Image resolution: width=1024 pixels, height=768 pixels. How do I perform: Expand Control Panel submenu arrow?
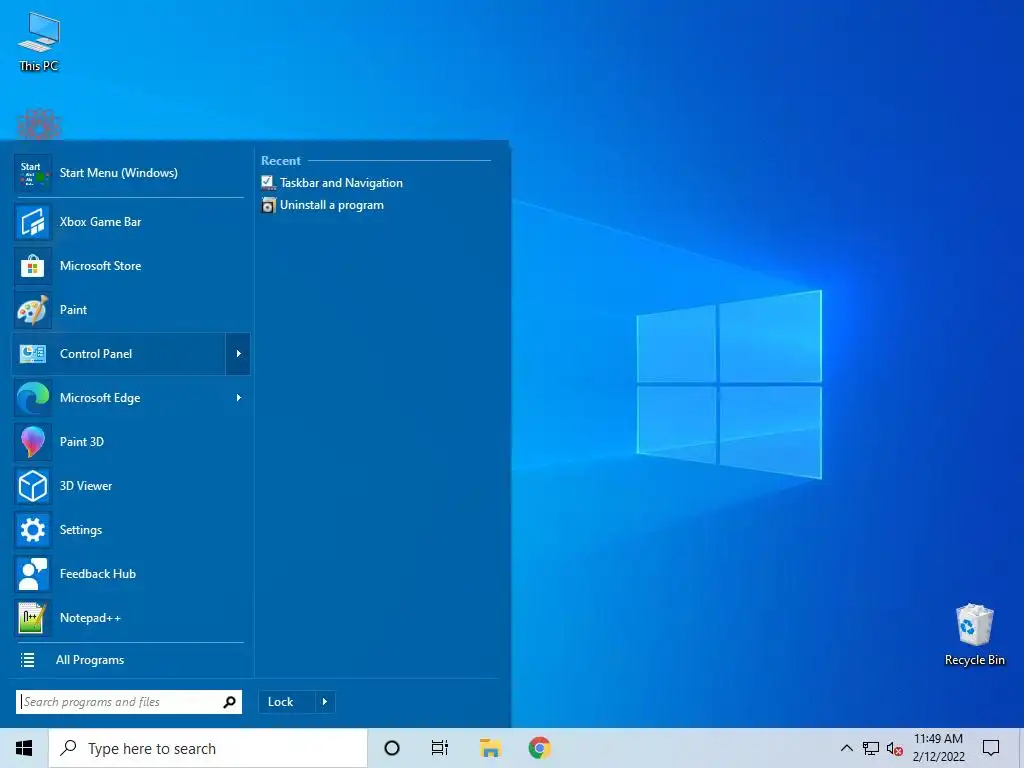238,354
